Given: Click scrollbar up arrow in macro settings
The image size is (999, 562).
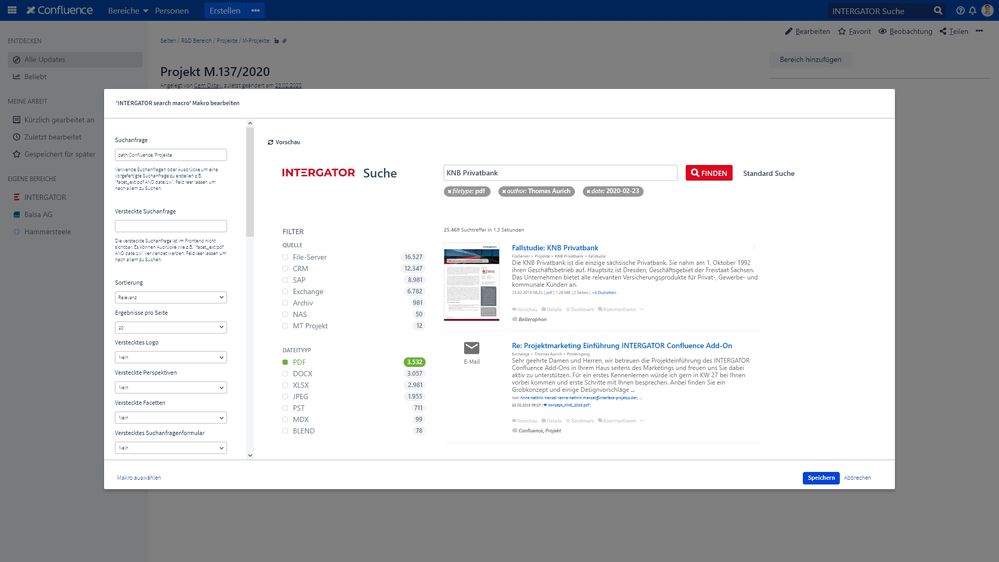Looking at the screenshot, I should click(250, 124).
